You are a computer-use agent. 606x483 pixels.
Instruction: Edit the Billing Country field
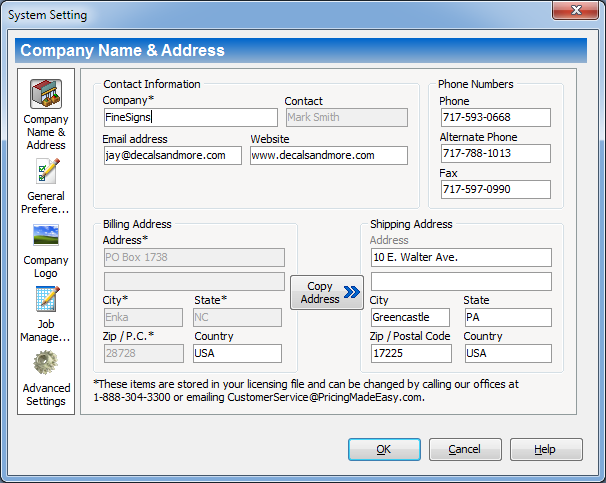click(236, 354)
